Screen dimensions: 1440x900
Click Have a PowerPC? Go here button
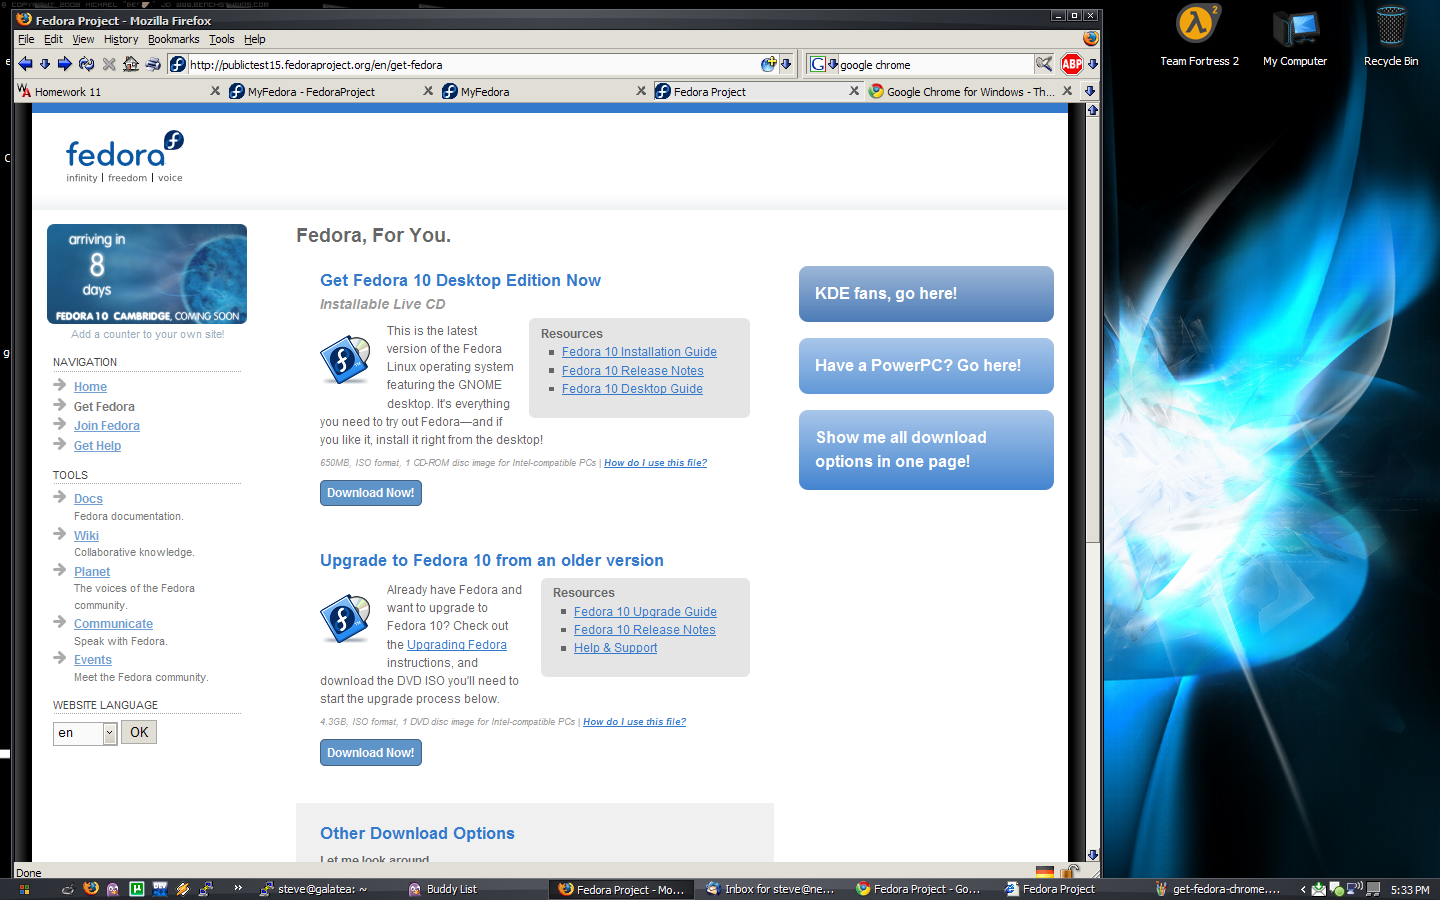926,366
